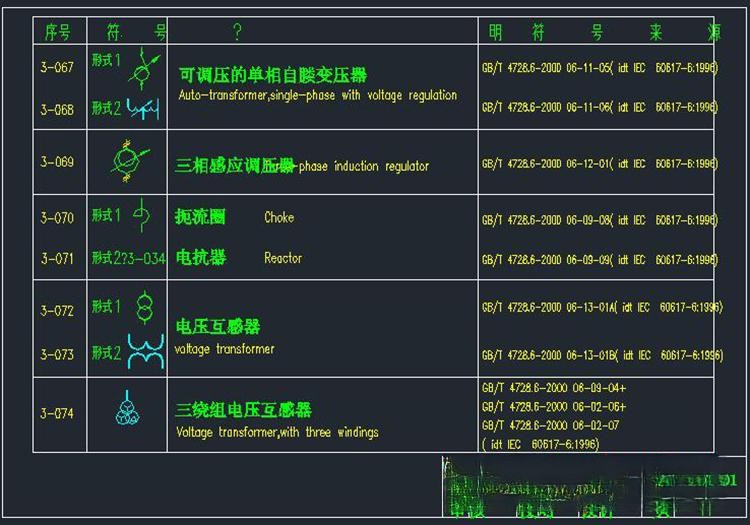Click the 形式2 label in row 3-068
The image size is (750, 525).
pos(106,109)
